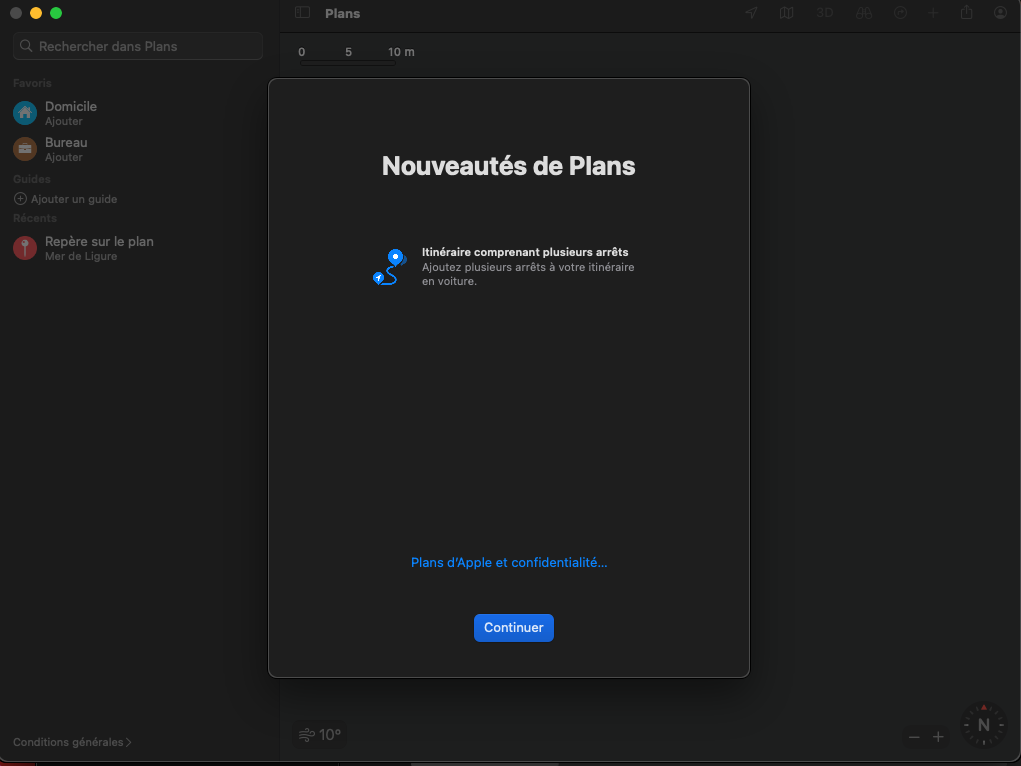This screenshot has height=766, width=1021.
Task: Open recent Repère sur le plan
Action: (x=137, y=248)
